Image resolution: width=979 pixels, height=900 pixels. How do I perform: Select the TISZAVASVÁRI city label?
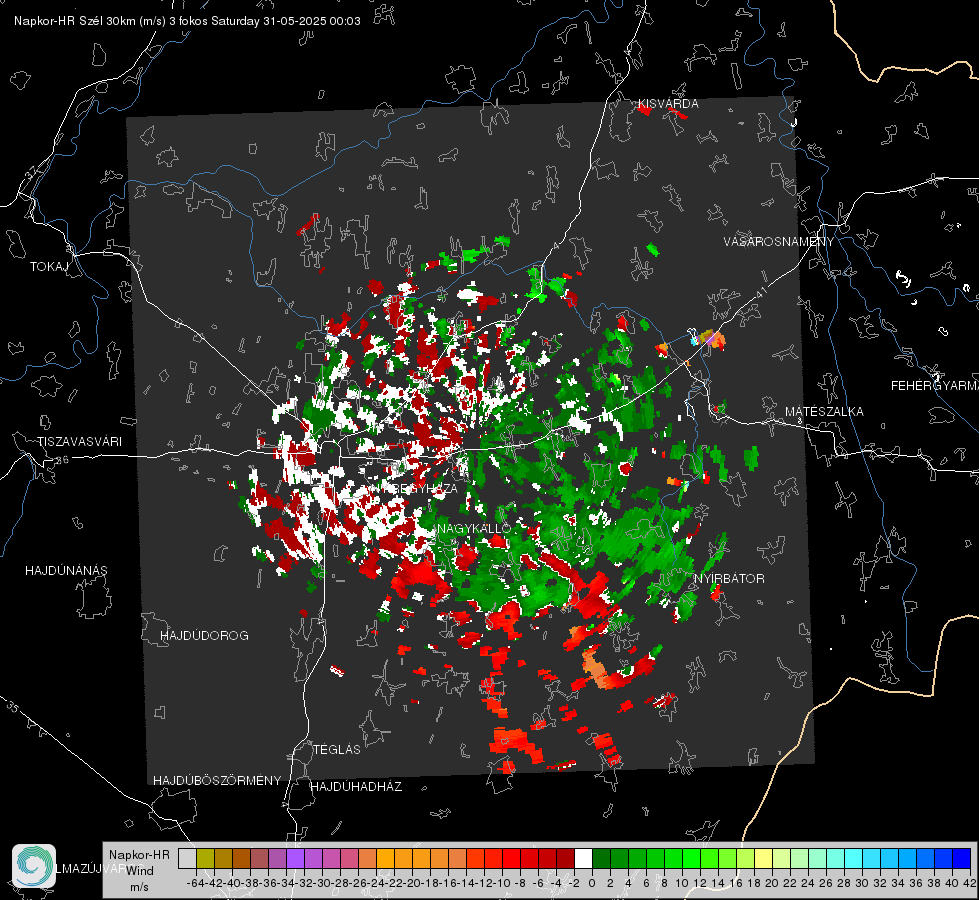click(x=79, y=442)
